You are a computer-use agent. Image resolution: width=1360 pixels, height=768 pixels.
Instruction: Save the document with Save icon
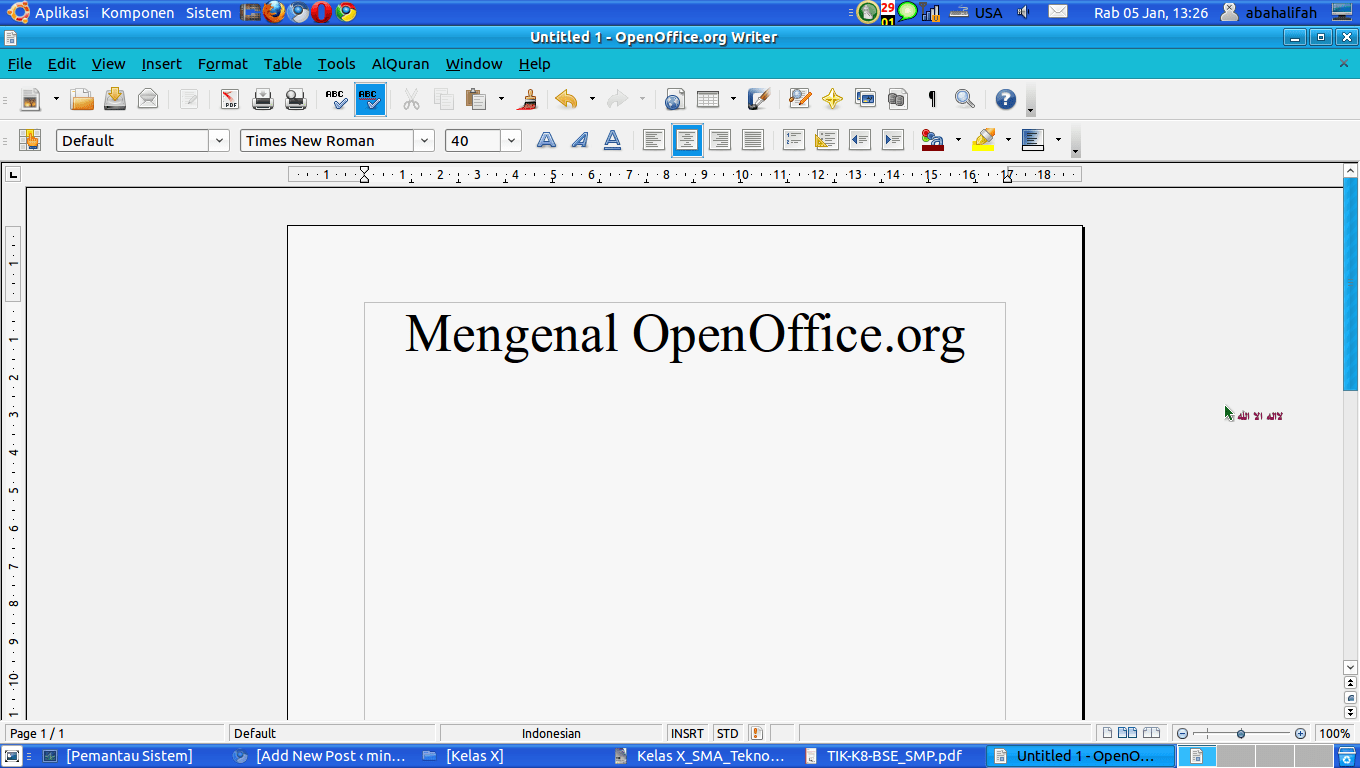coord(115,99)
